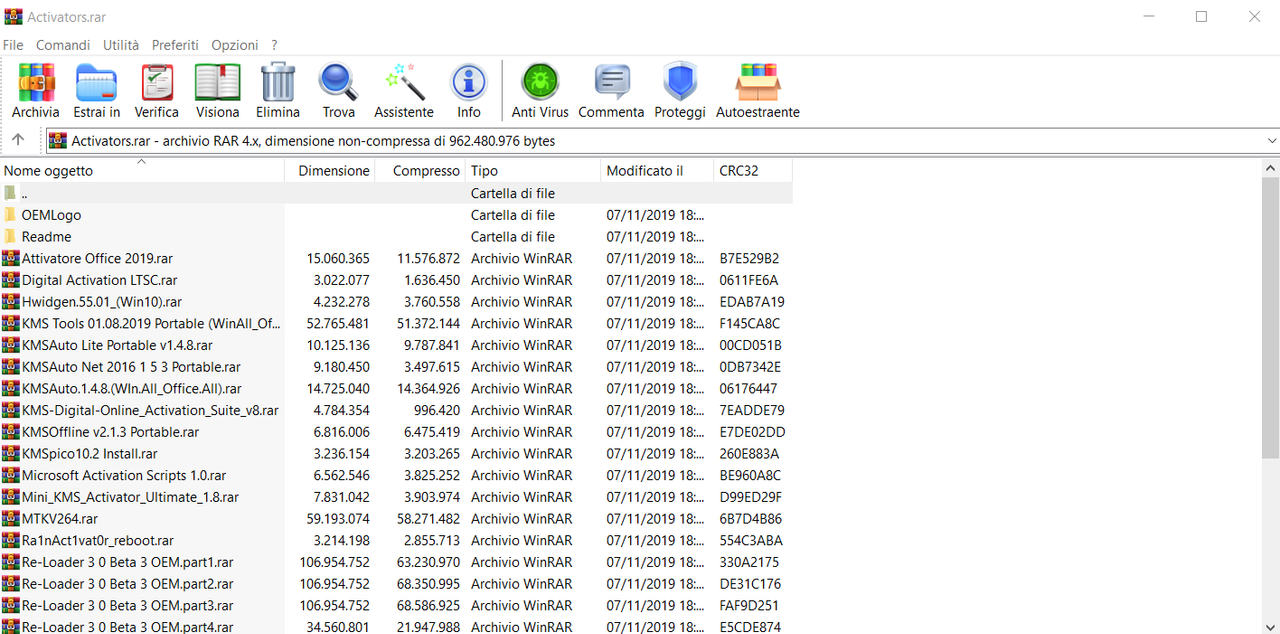Open the Preferiti menu
This screenshot has height=634, width=1280.
click(175, 45)
